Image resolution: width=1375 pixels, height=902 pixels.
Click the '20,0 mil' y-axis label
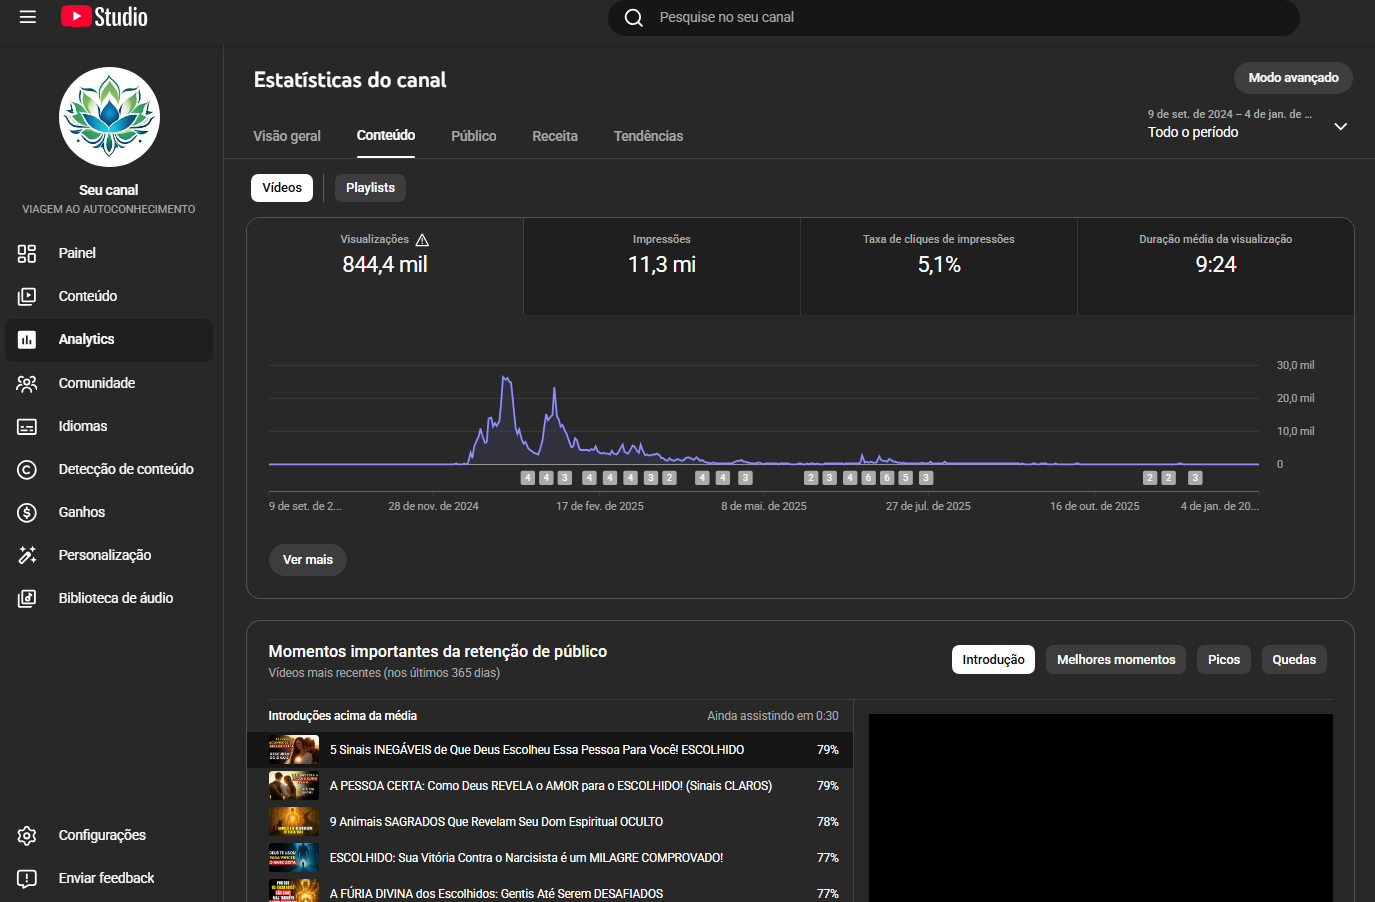pyautogui.click(x=1295, y=398)
